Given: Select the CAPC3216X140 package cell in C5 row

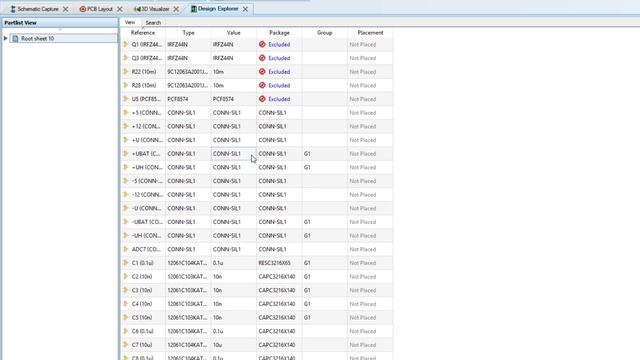Looking at the screenshot, I should (x=279, y=318).
